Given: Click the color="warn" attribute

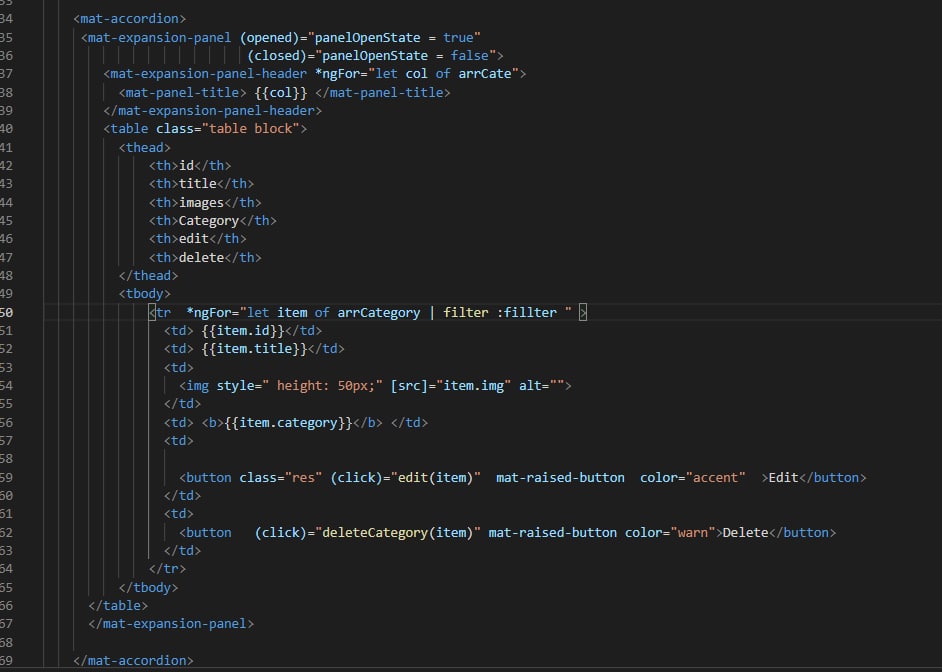Looking at the screenshot, I should (x=670, y=533).
